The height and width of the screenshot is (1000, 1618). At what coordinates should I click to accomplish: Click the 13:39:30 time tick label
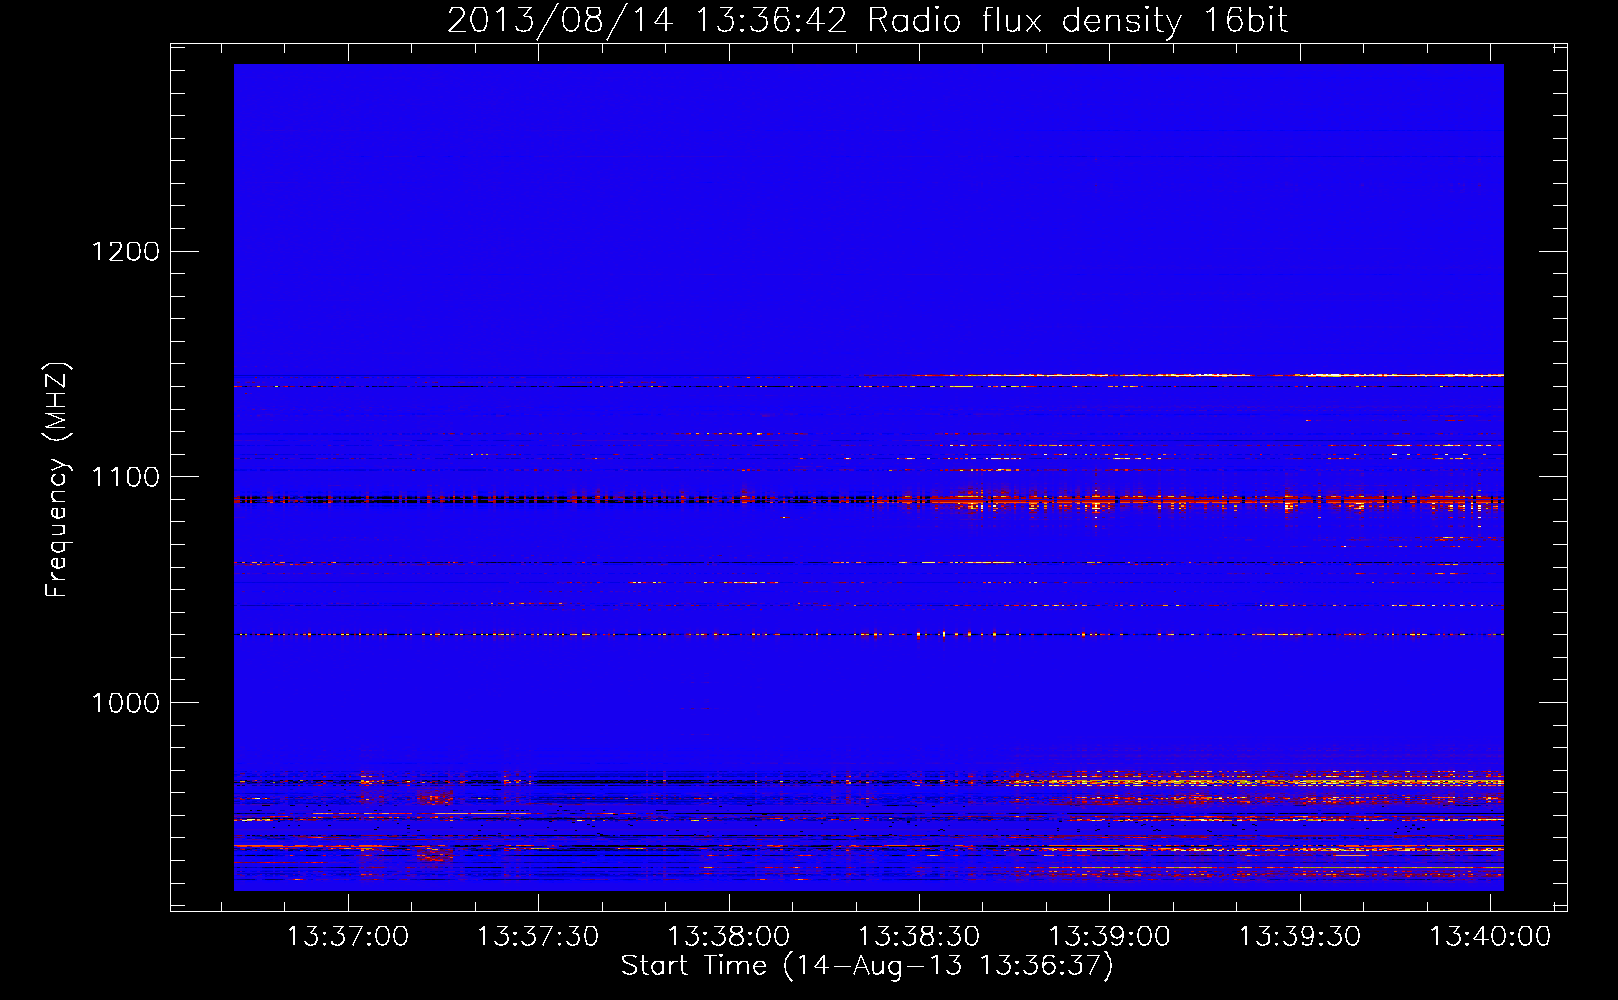[x=1300, y=937]
